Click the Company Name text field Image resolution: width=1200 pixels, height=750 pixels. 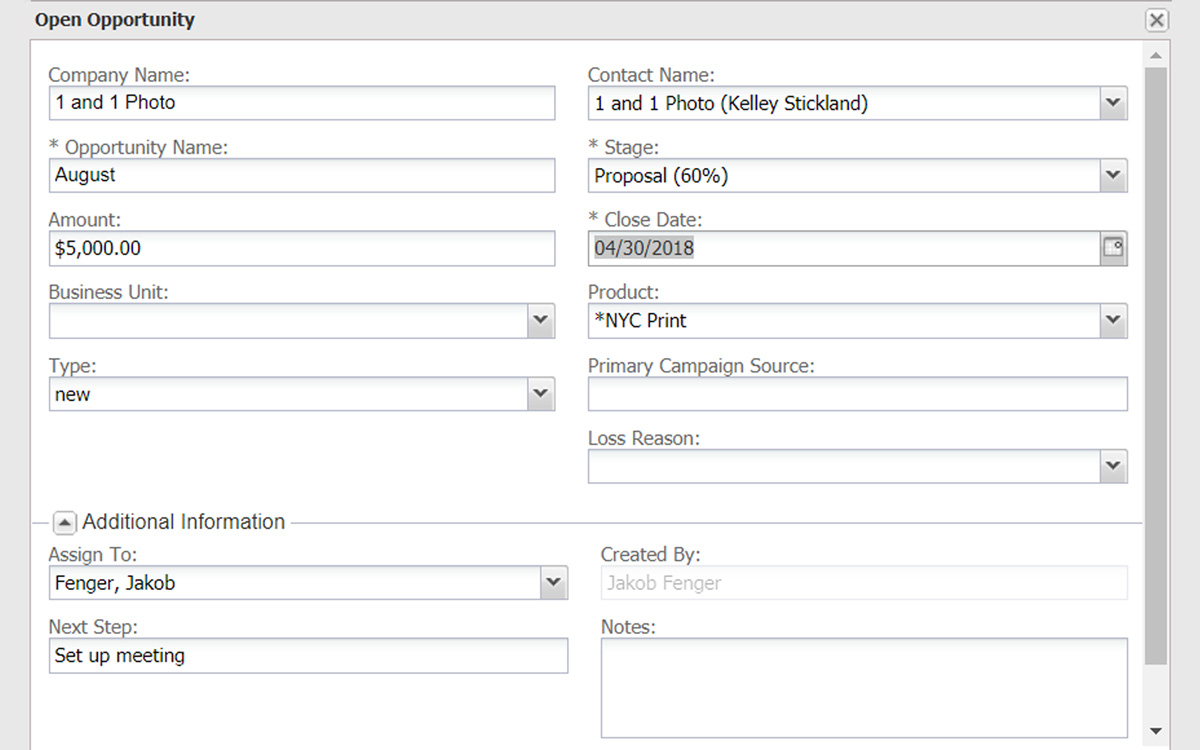coord(300,103)
